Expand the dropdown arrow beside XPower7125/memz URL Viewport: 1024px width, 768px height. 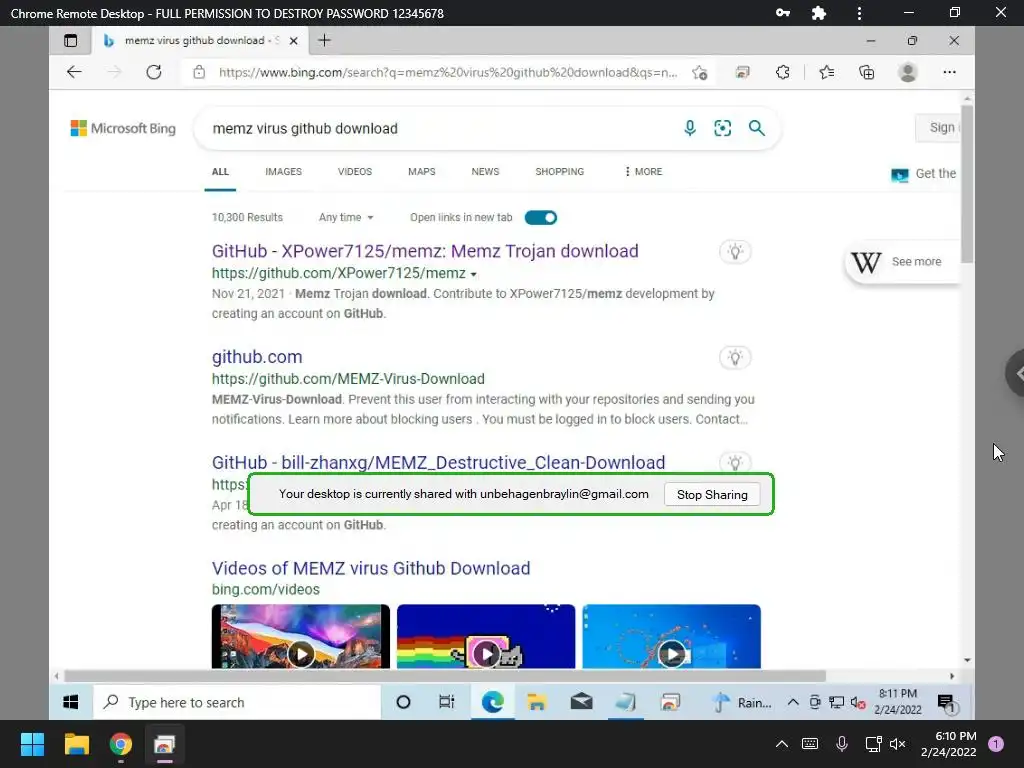[473, 274]
